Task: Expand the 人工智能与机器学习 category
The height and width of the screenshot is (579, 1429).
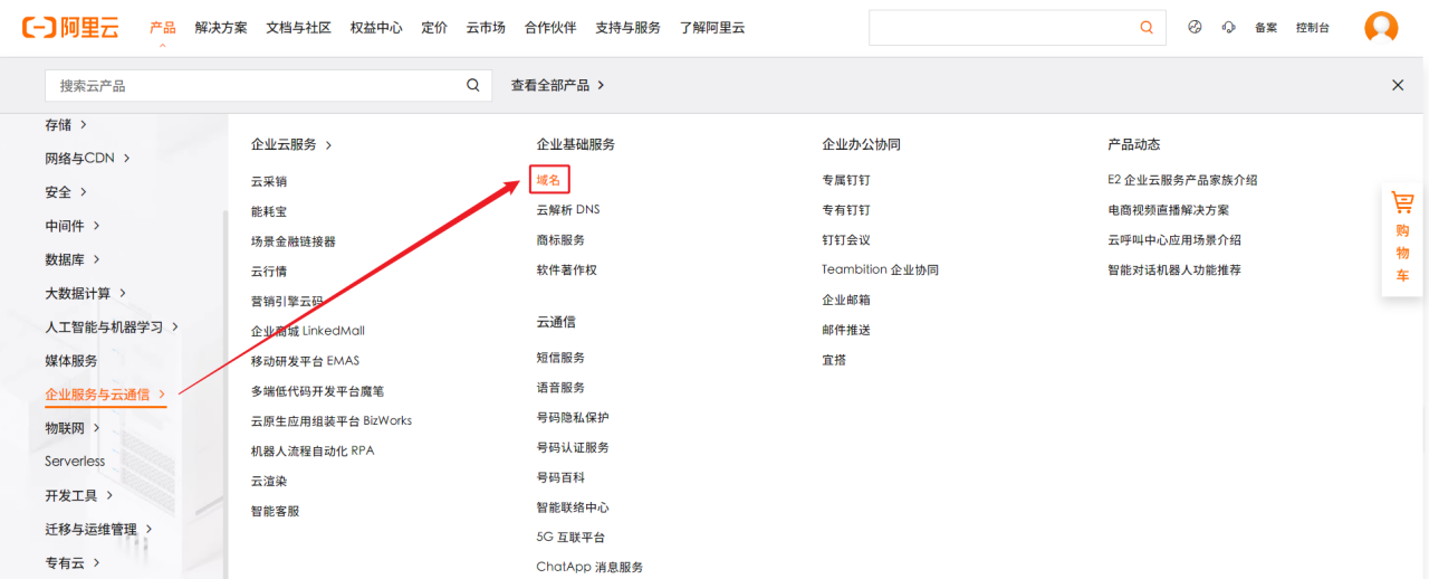Action: coord(112,327)
